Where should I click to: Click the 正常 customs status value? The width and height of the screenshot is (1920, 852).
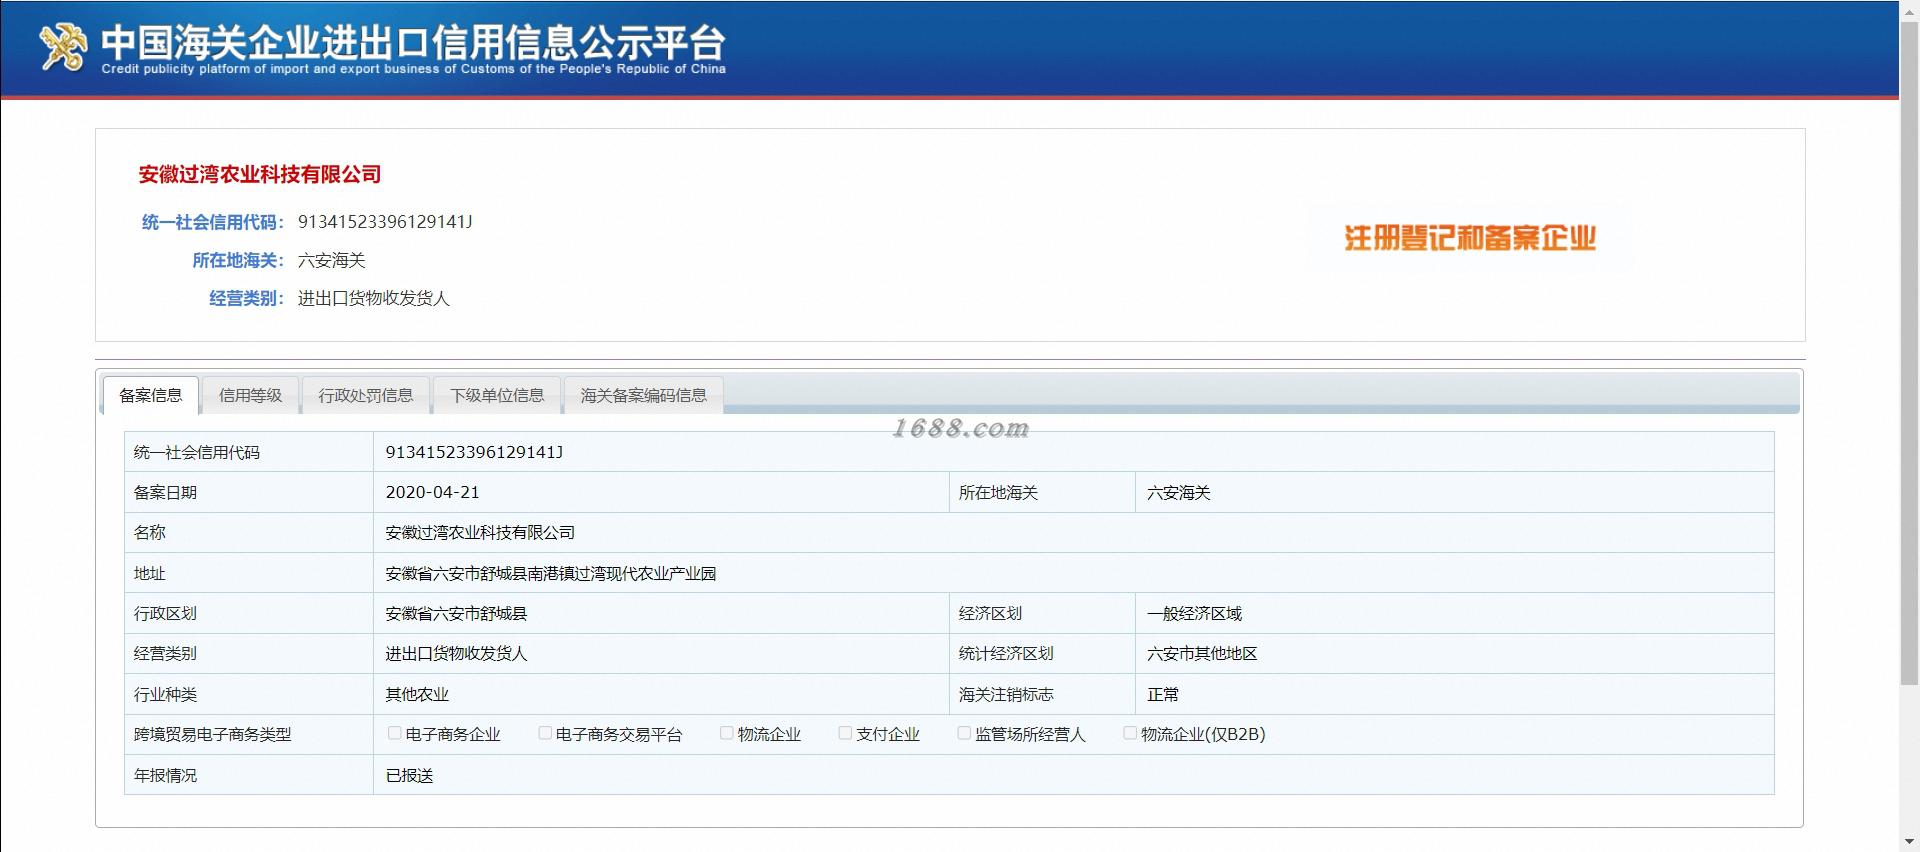point(1163,694)
